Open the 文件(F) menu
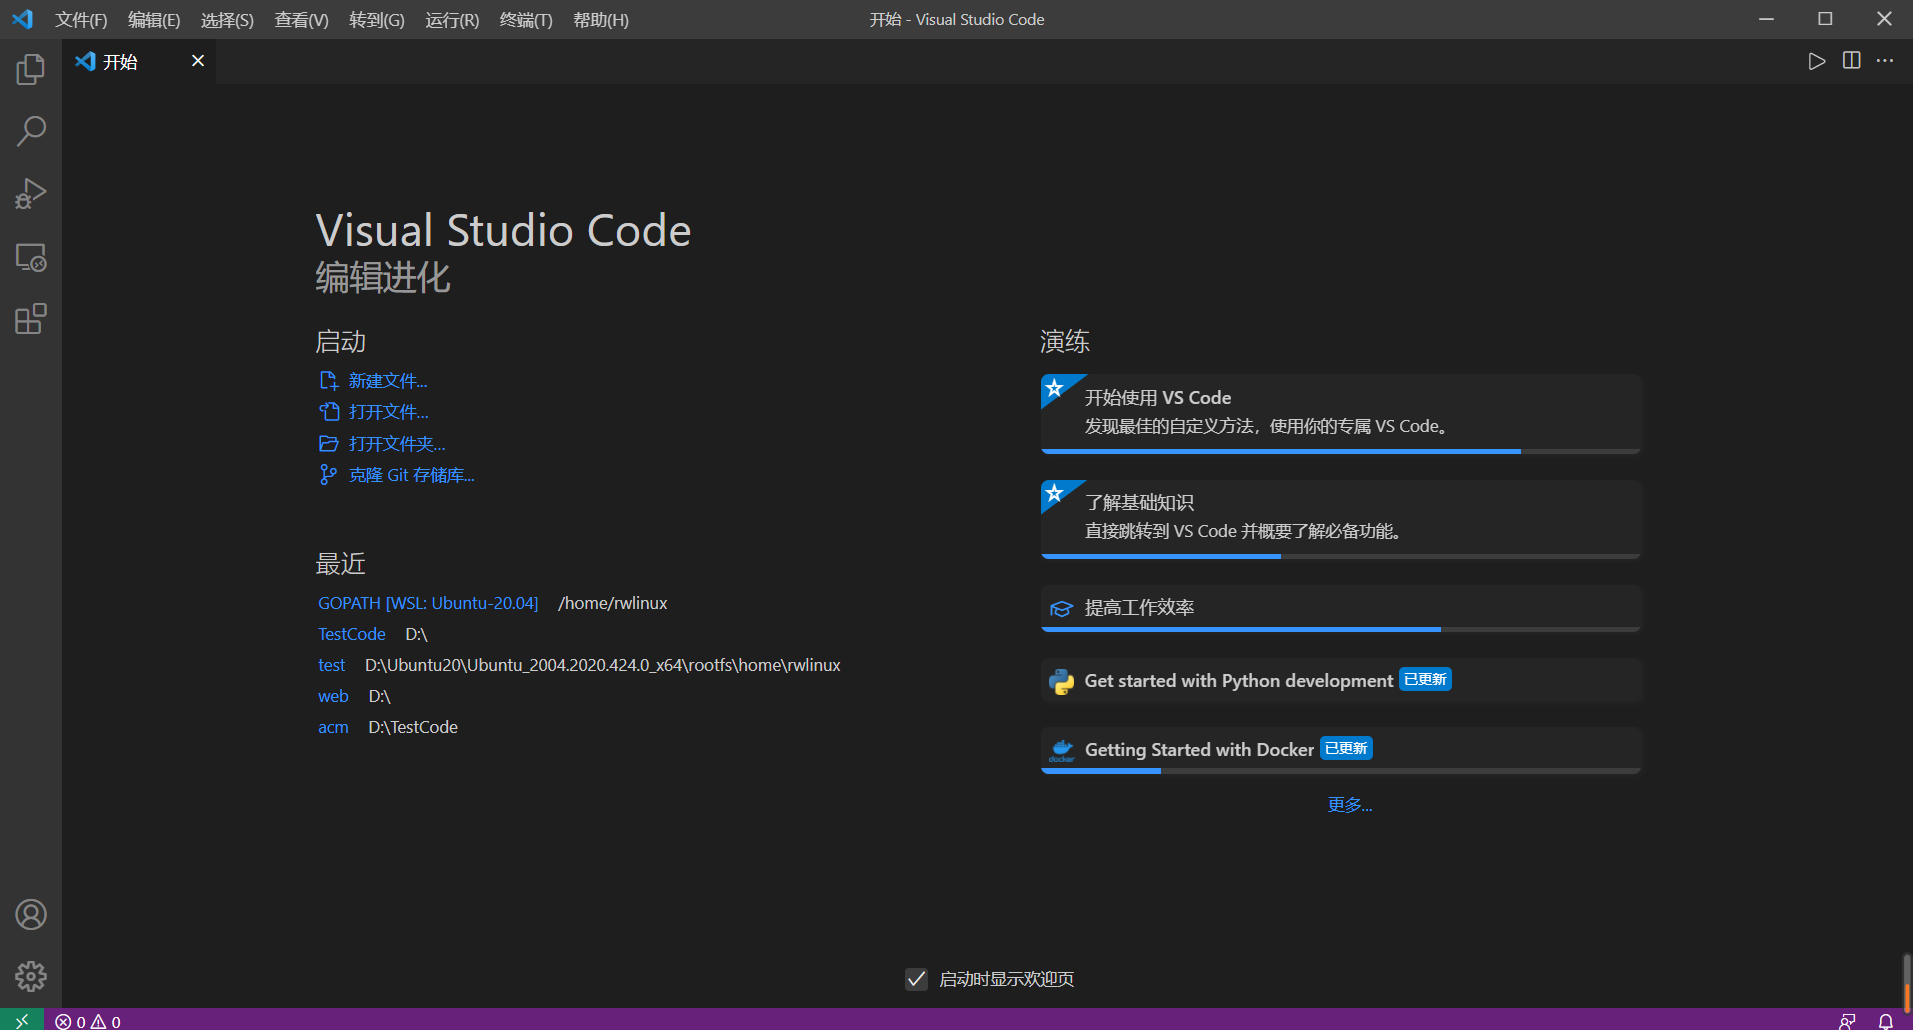The image size is (1913, 1030). [x=81, y=20]
